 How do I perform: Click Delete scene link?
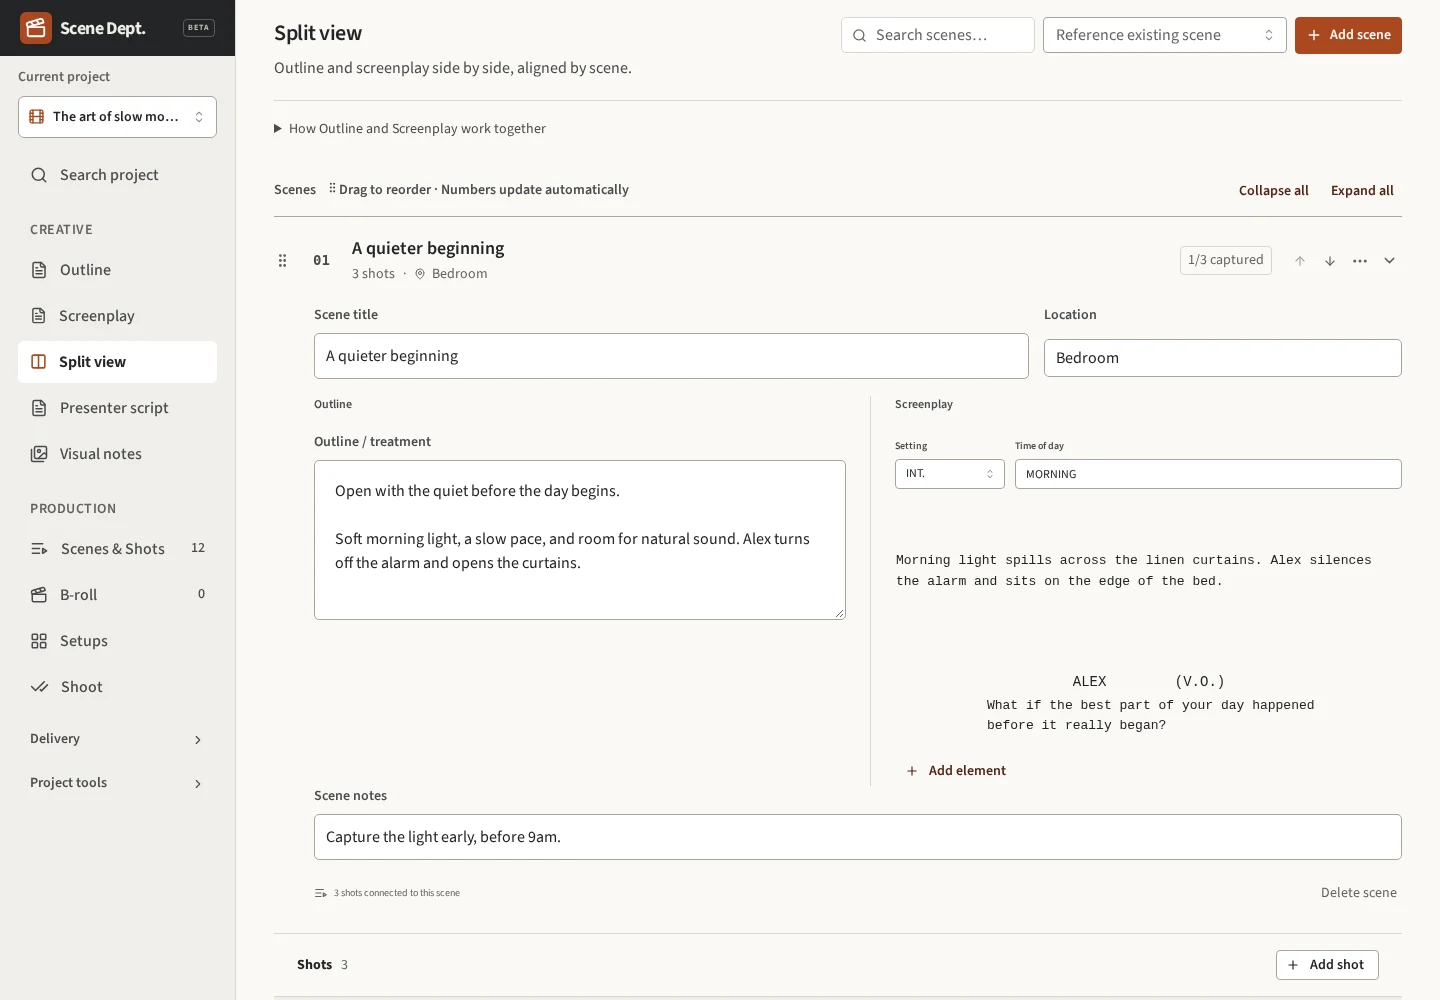pyautogui.click(x=1358, y=893)
